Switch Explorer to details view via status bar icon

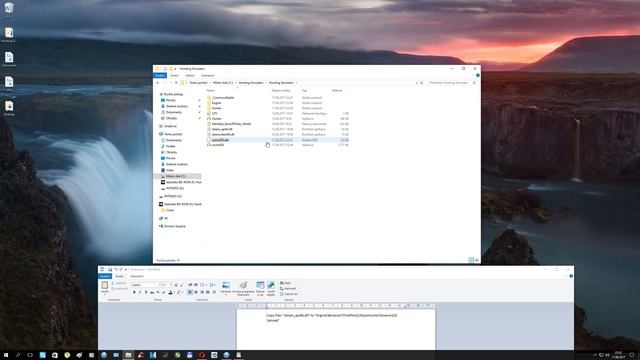click(x=471, y=260)
